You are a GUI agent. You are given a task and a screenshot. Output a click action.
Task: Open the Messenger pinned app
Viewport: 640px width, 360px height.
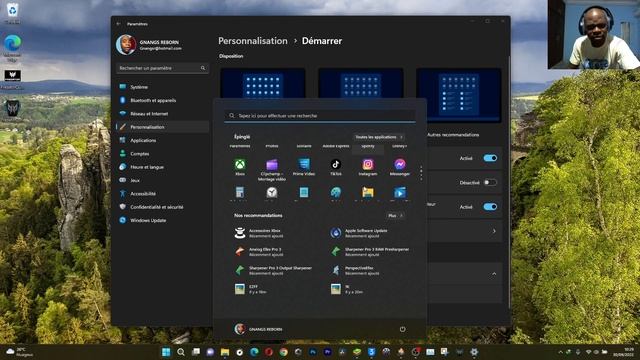tap(400, 167)
